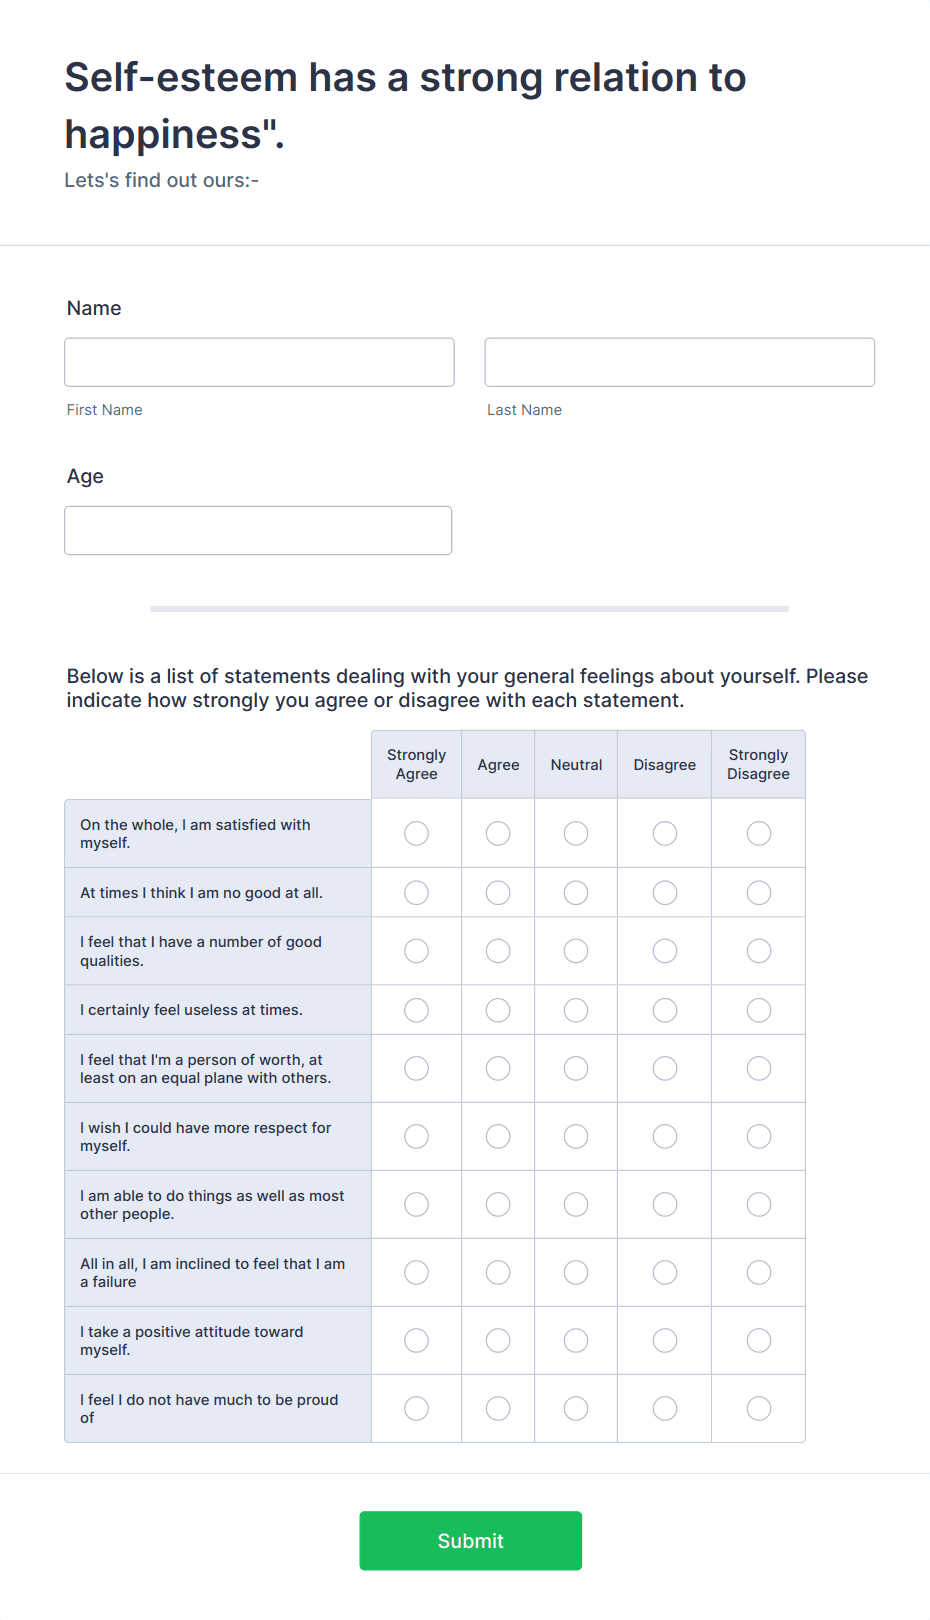
Task: Select Agree for the useless at times statement
Action: (x=498, y=1009)
